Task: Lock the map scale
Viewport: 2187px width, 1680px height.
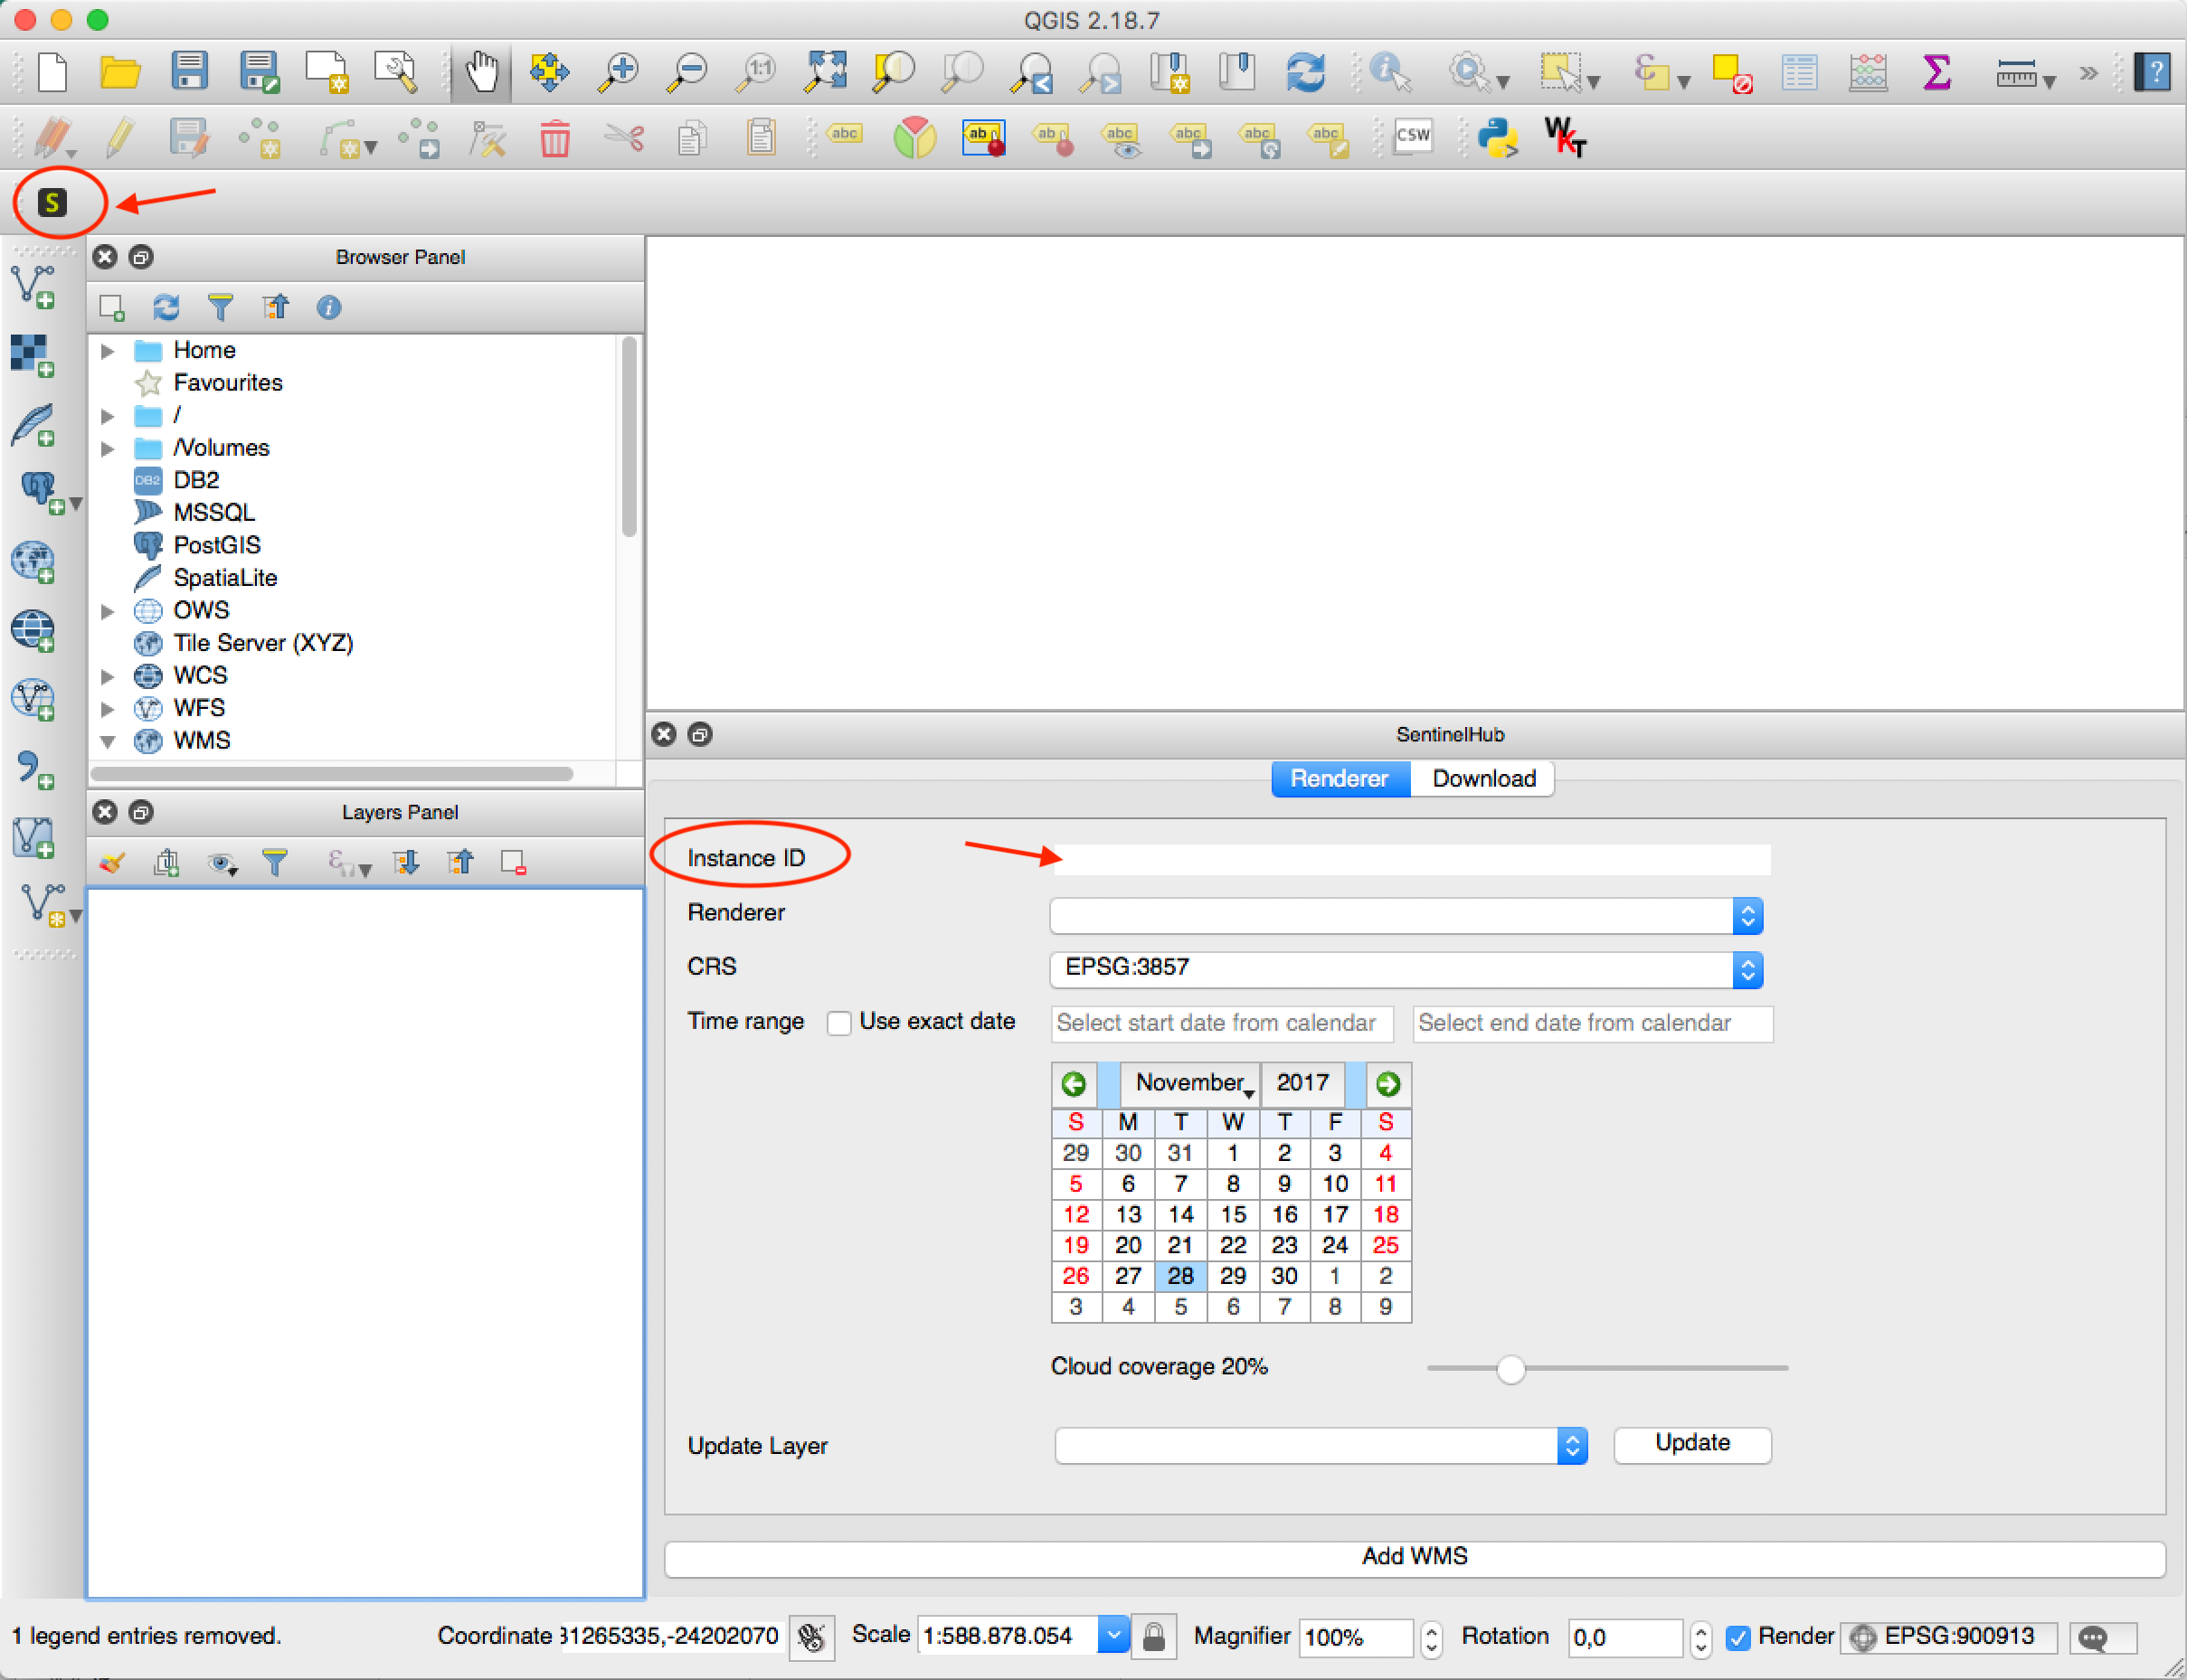Action: click(1153, 1636)
